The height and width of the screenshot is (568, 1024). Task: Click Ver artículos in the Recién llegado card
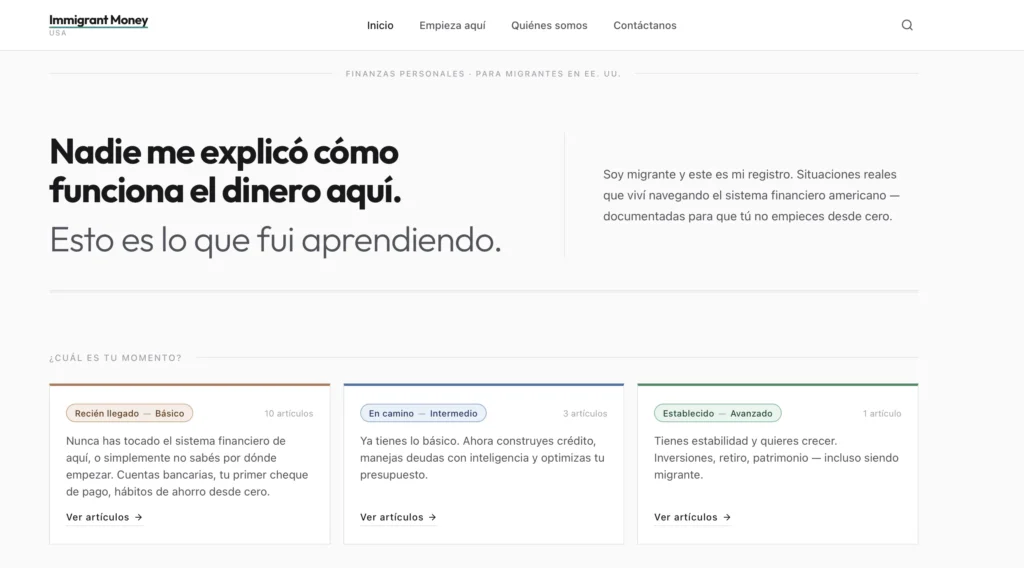pyautogui.click(x=104, y=517)
